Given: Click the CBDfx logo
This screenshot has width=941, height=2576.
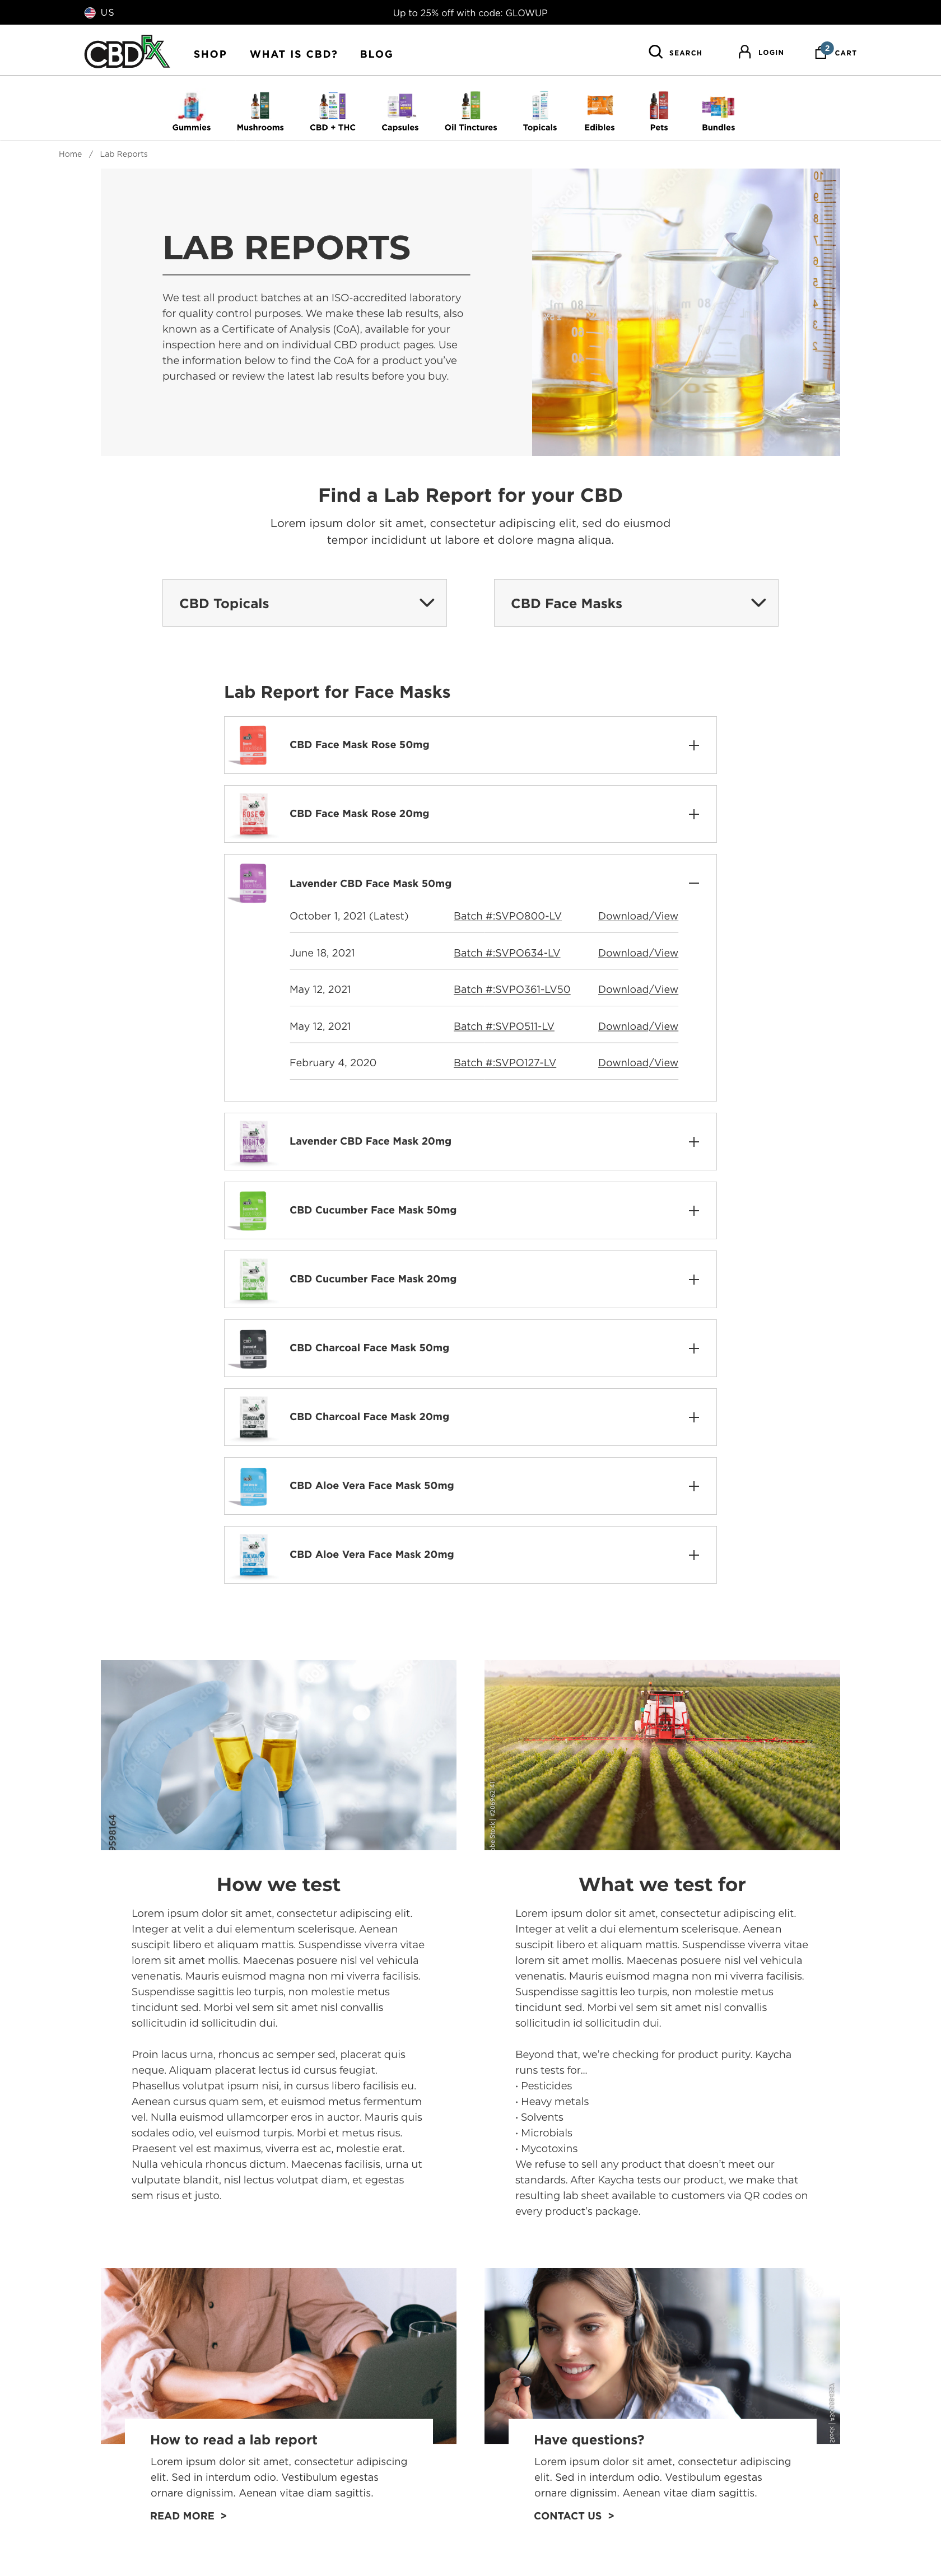Looking at the screenshot, I should click(126, 52).
